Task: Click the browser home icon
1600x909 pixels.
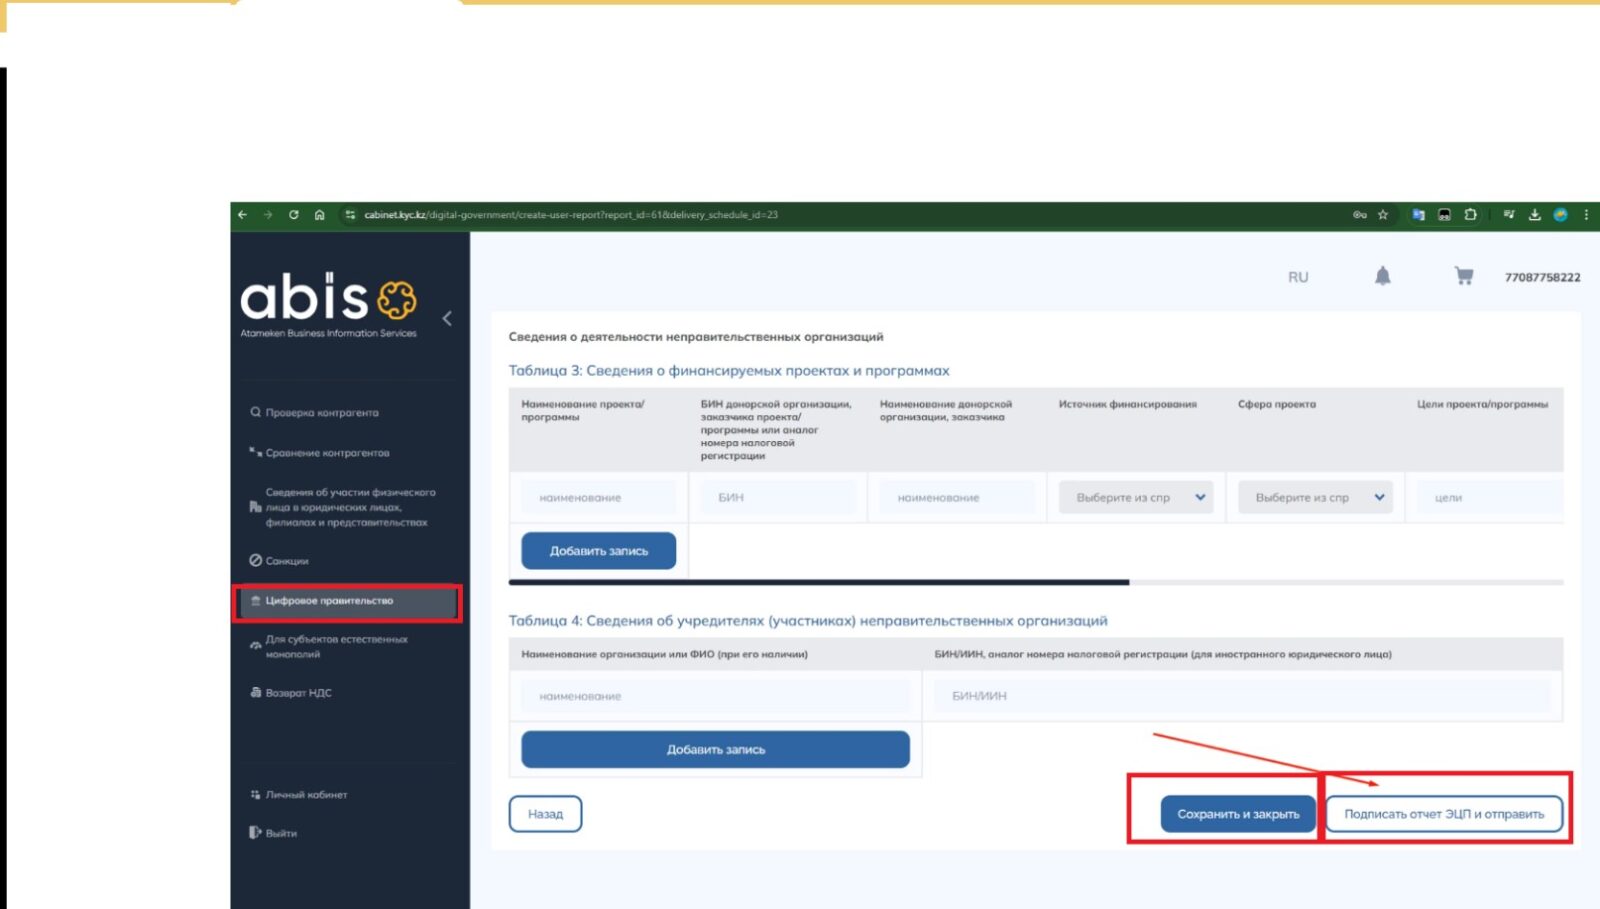Action: click(320, 215)
